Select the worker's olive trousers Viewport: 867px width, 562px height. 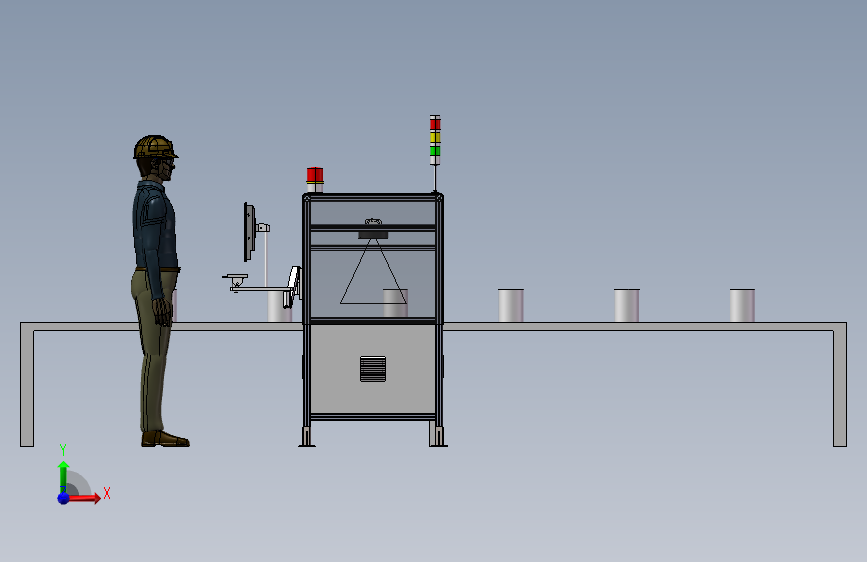(x=150, y=348)
